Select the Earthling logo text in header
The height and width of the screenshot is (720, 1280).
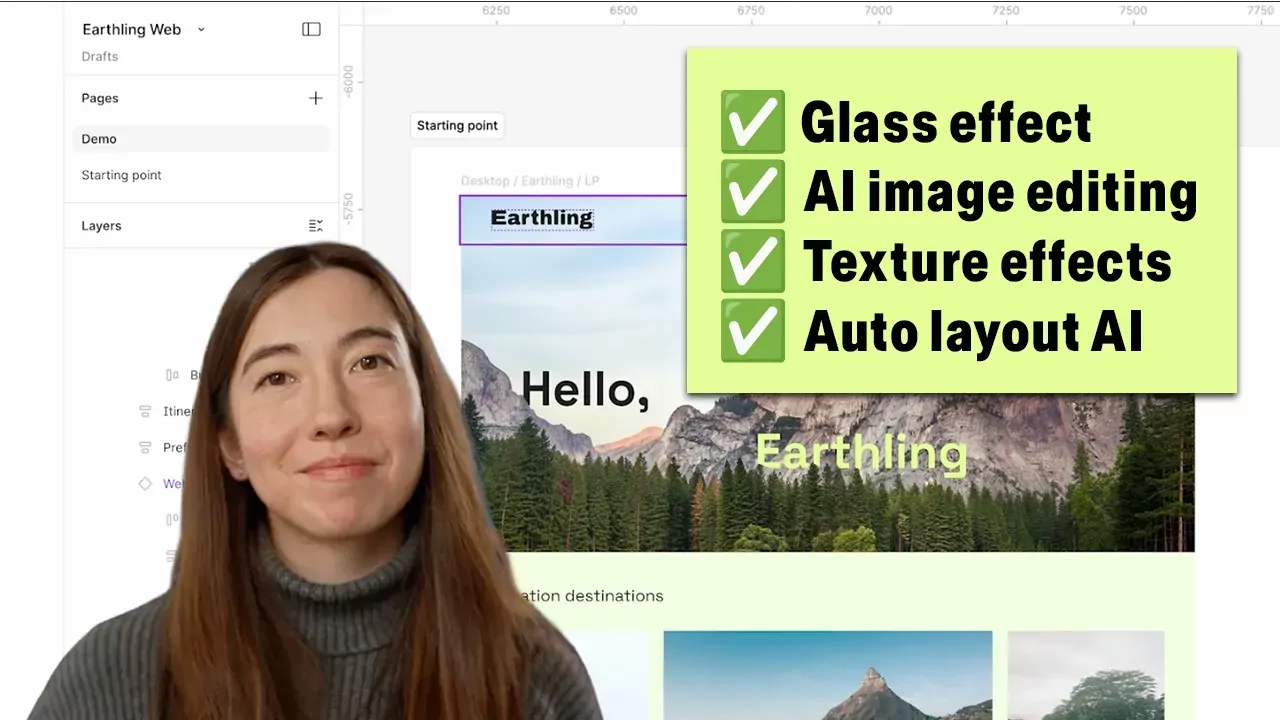point(541,218)
